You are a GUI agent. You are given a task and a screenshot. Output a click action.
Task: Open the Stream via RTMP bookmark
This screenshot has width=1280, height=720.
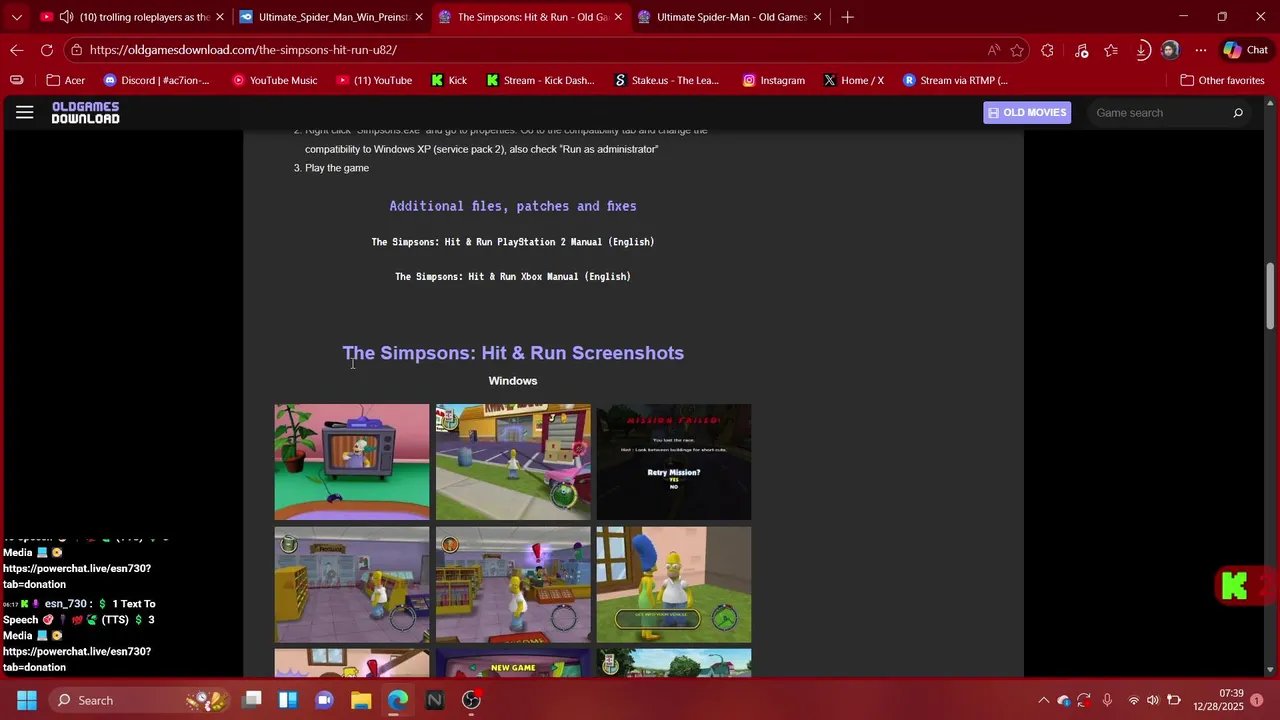(955, 80)
